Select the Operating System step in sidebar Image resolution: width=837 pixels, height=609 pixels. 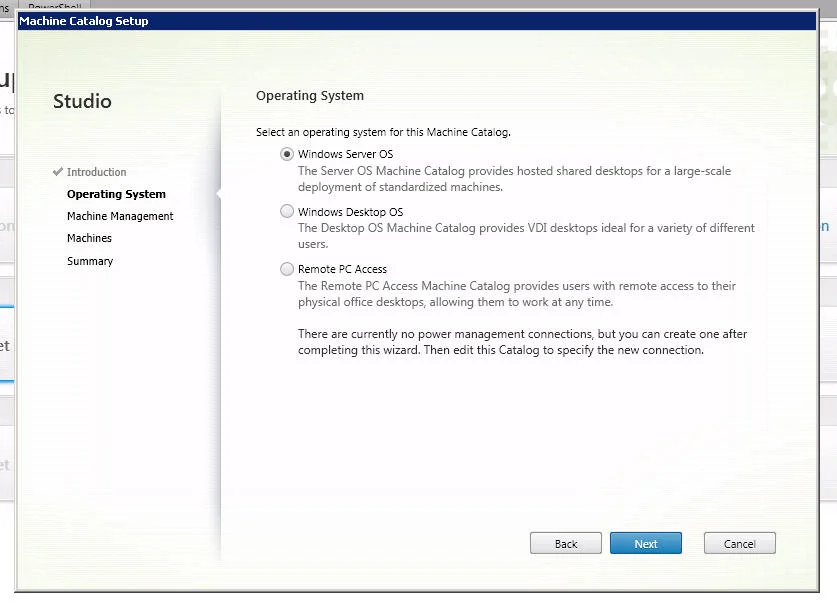click(x=116, y=194)
